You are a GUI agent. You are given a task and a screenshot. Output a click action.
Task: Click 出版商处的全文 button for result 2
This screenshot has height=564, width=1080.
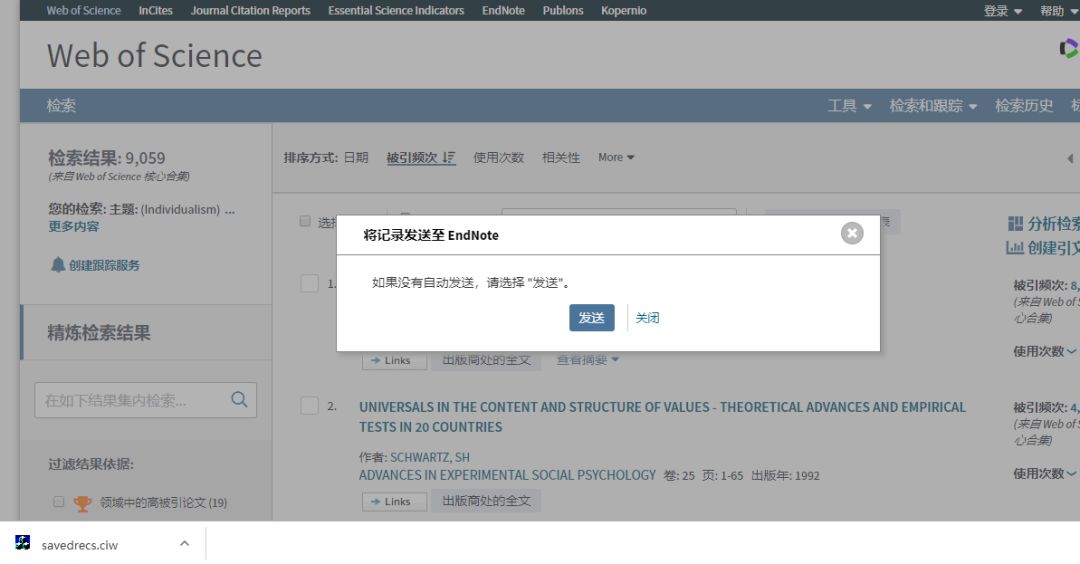[x=486, y=501]
